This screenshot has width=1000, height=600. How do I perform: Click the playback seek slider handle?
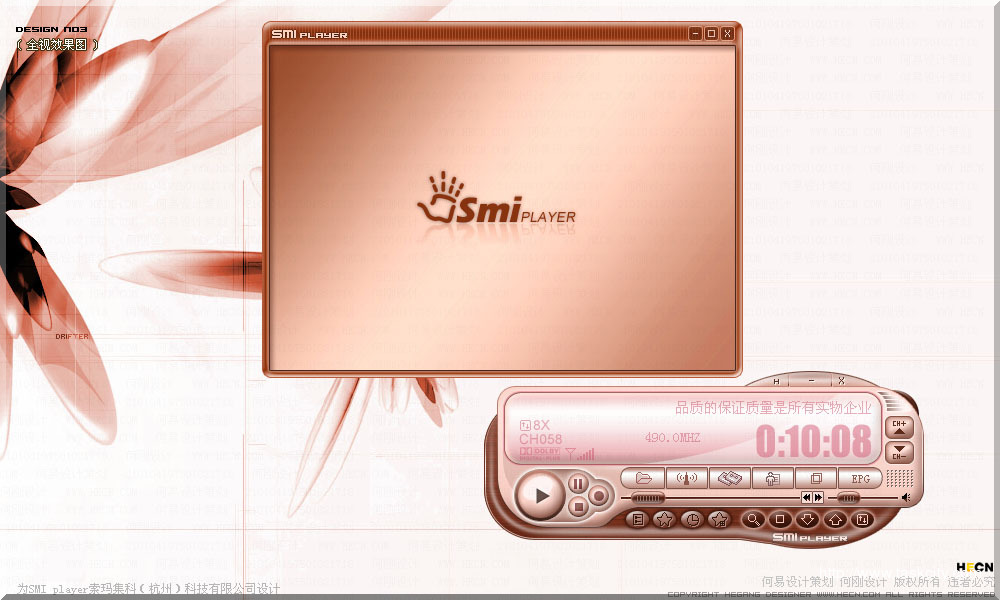[x=648, y=497]
